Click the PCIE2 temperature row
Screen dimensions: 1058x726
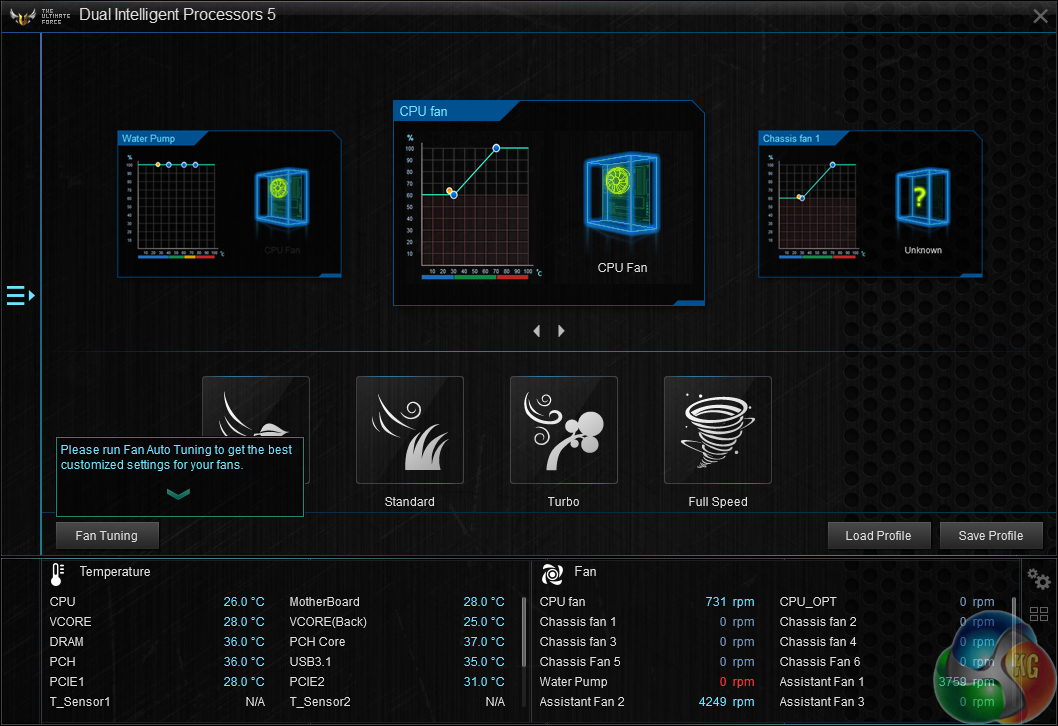click(397, 682)
